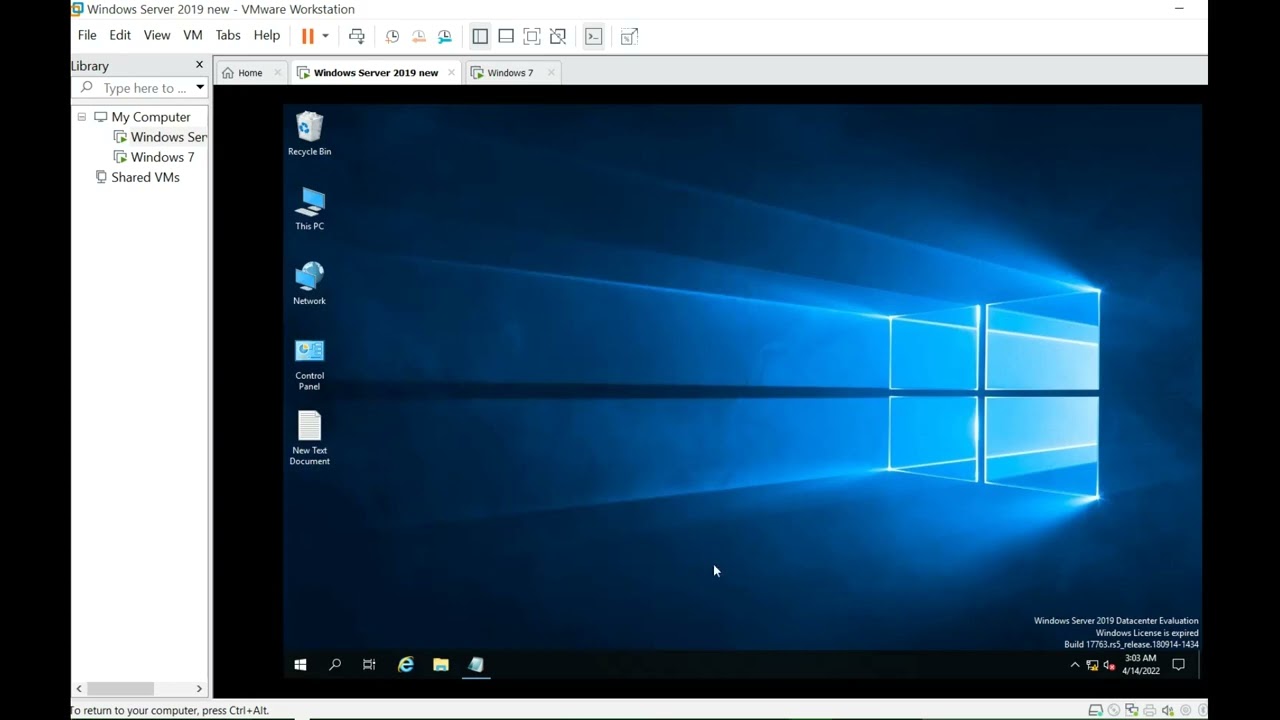
Task: Enter full screen mode
Action: (x=532, y=36)
